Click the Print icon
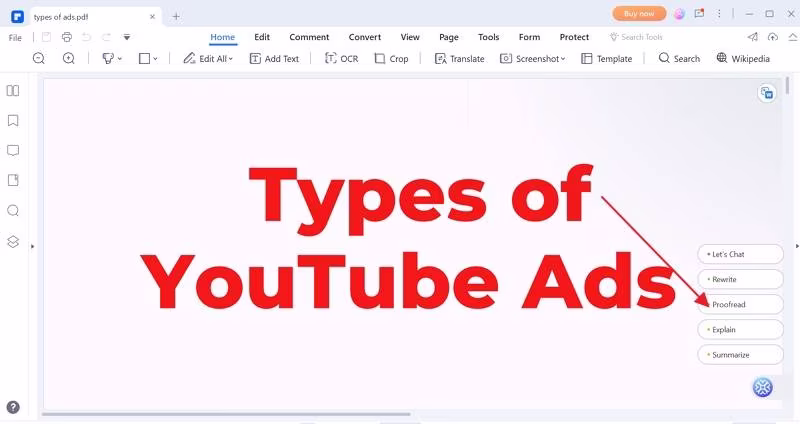Viewport: 800px width, 424px height. pyautogui.click(x=67, y=37)
